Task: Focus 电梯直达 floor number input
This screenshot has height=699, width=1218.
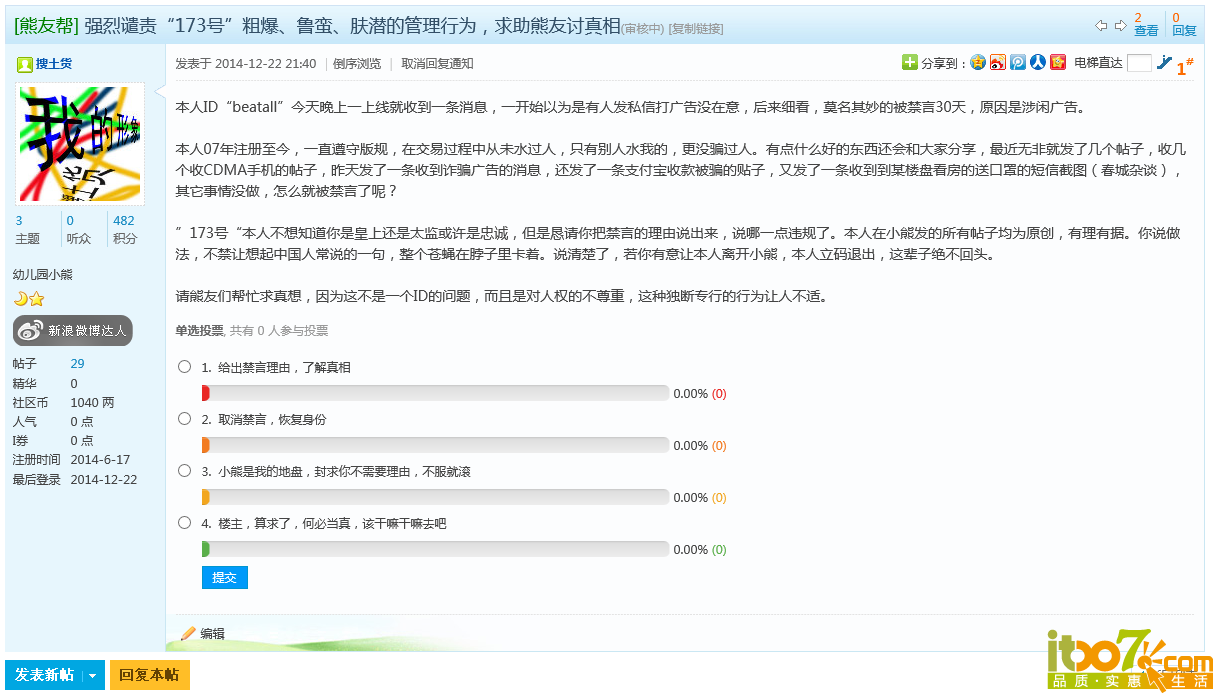Action: click(x=1139, y=63)
